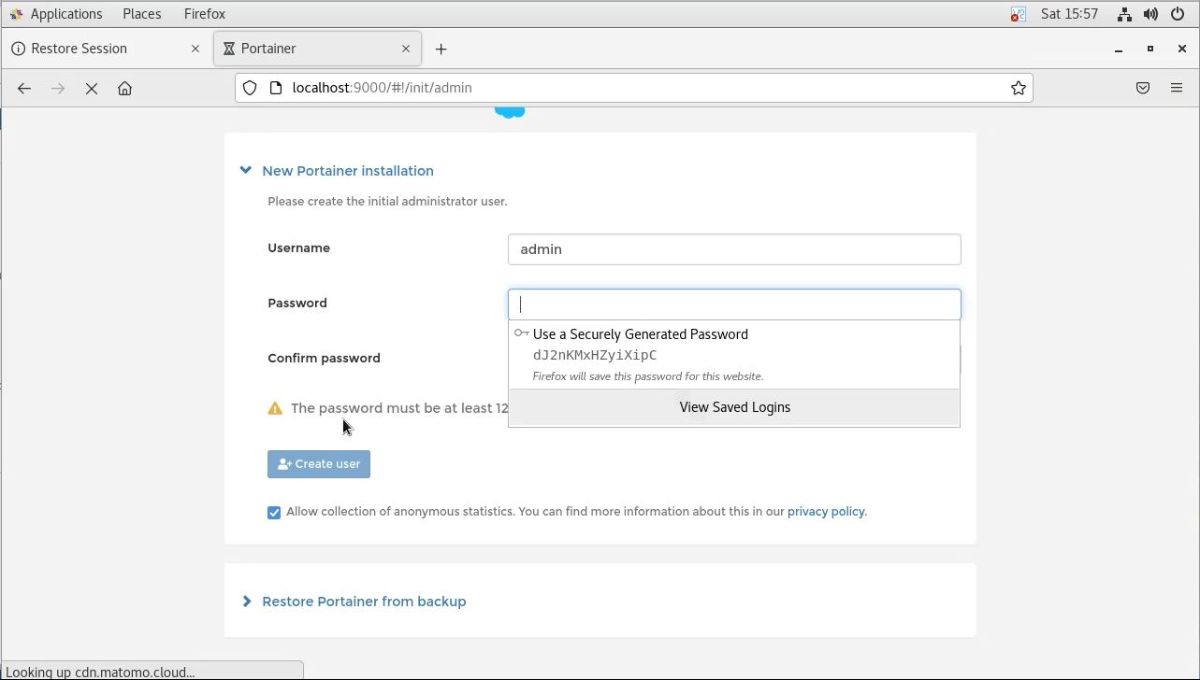This screenshot has width=1200, height=680.
Task: Open the Firefox hamburger menu
Action: (x=1176, y=88)
